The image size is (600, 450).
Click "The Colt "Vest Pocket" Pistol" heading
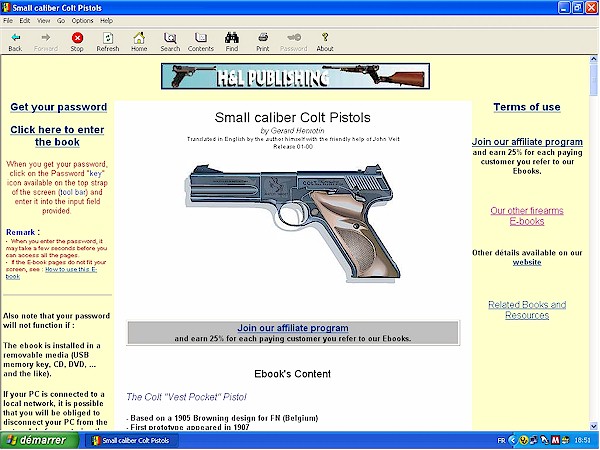(186, 397)
